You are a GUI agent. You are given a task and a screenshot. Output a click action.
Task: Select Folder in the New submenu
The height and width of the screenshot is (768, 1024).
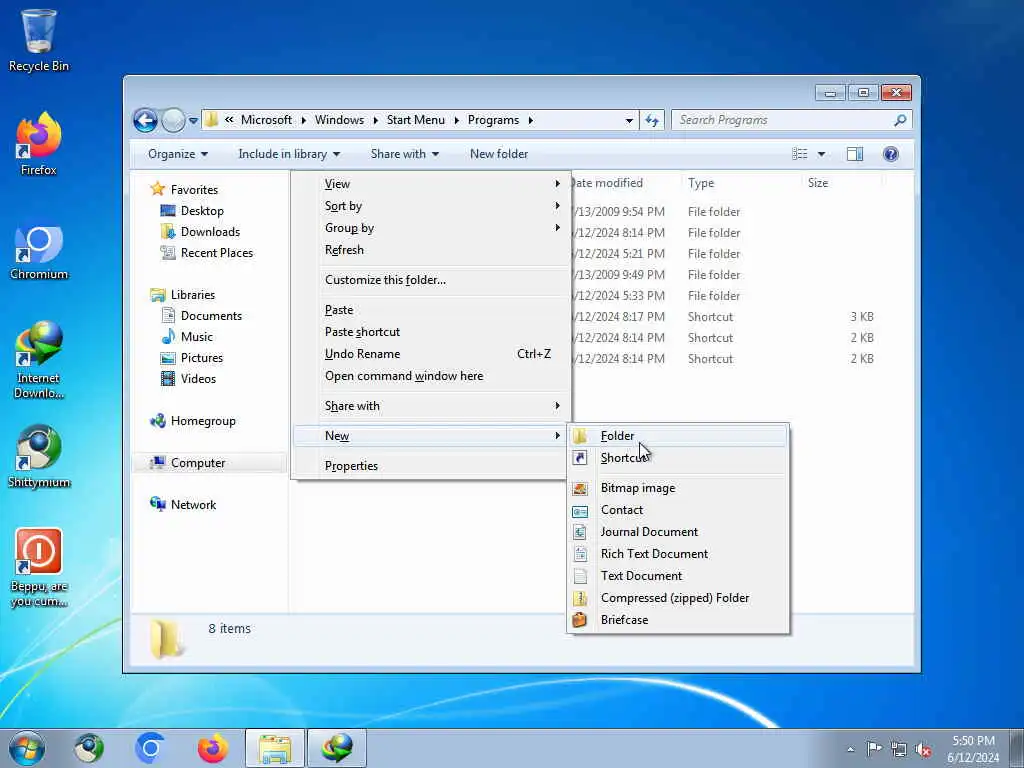point(678,436)
